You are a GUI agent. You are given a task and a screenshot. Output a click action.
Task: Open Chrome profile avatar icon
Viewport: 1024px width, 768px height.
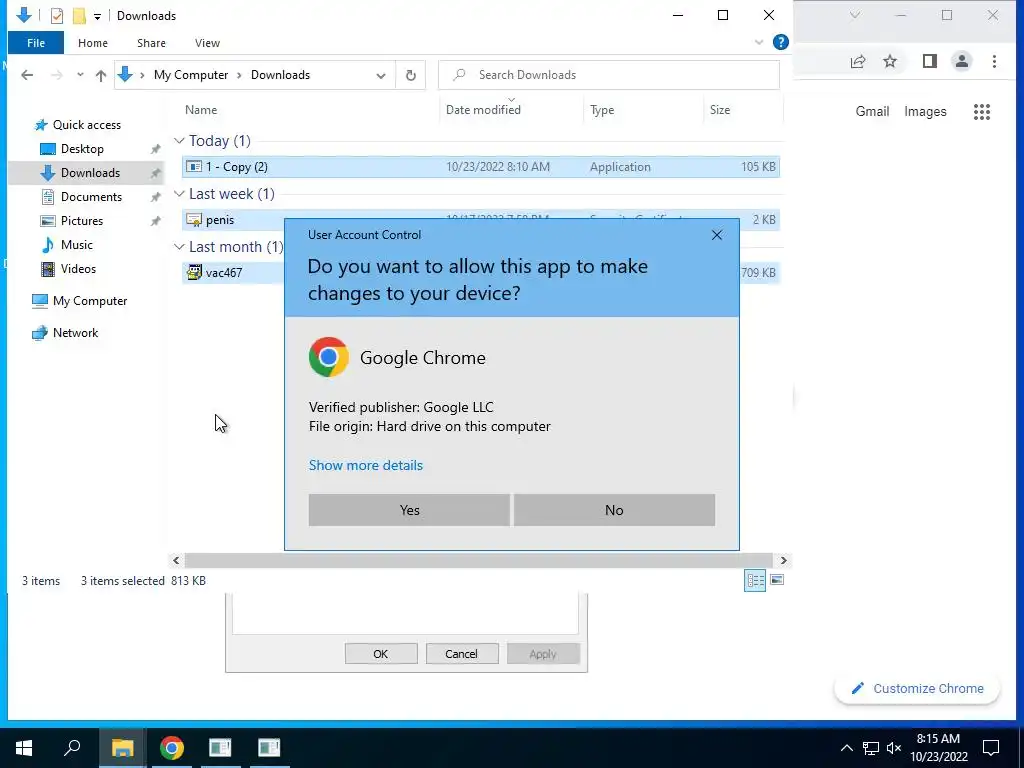(x=961, y=61)
